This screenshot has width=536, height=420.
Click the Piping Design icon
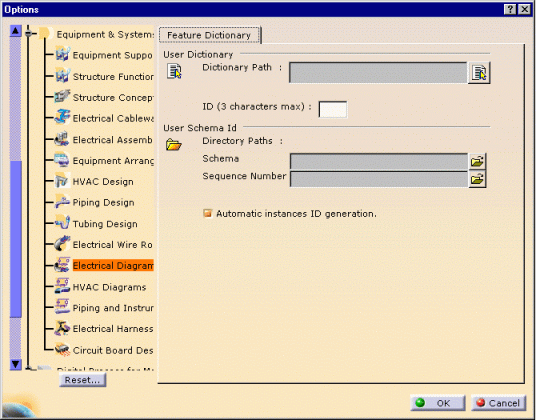pyautogui.click(x=63, y=202)
